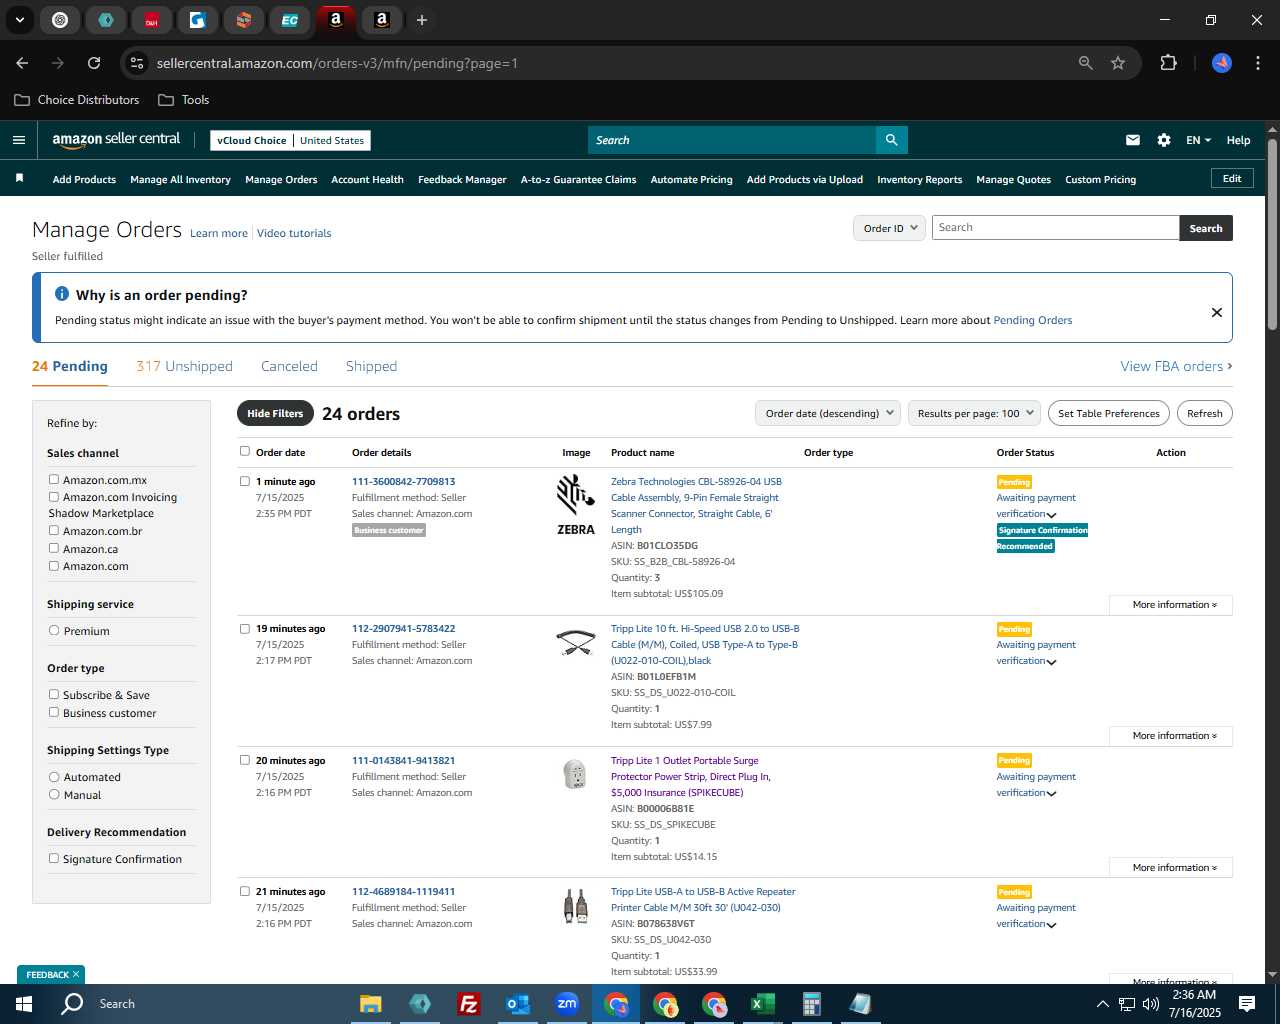Click the Zebra cable product thumbnail
Screen dimensions: 1280x1024
pos(576,505)
